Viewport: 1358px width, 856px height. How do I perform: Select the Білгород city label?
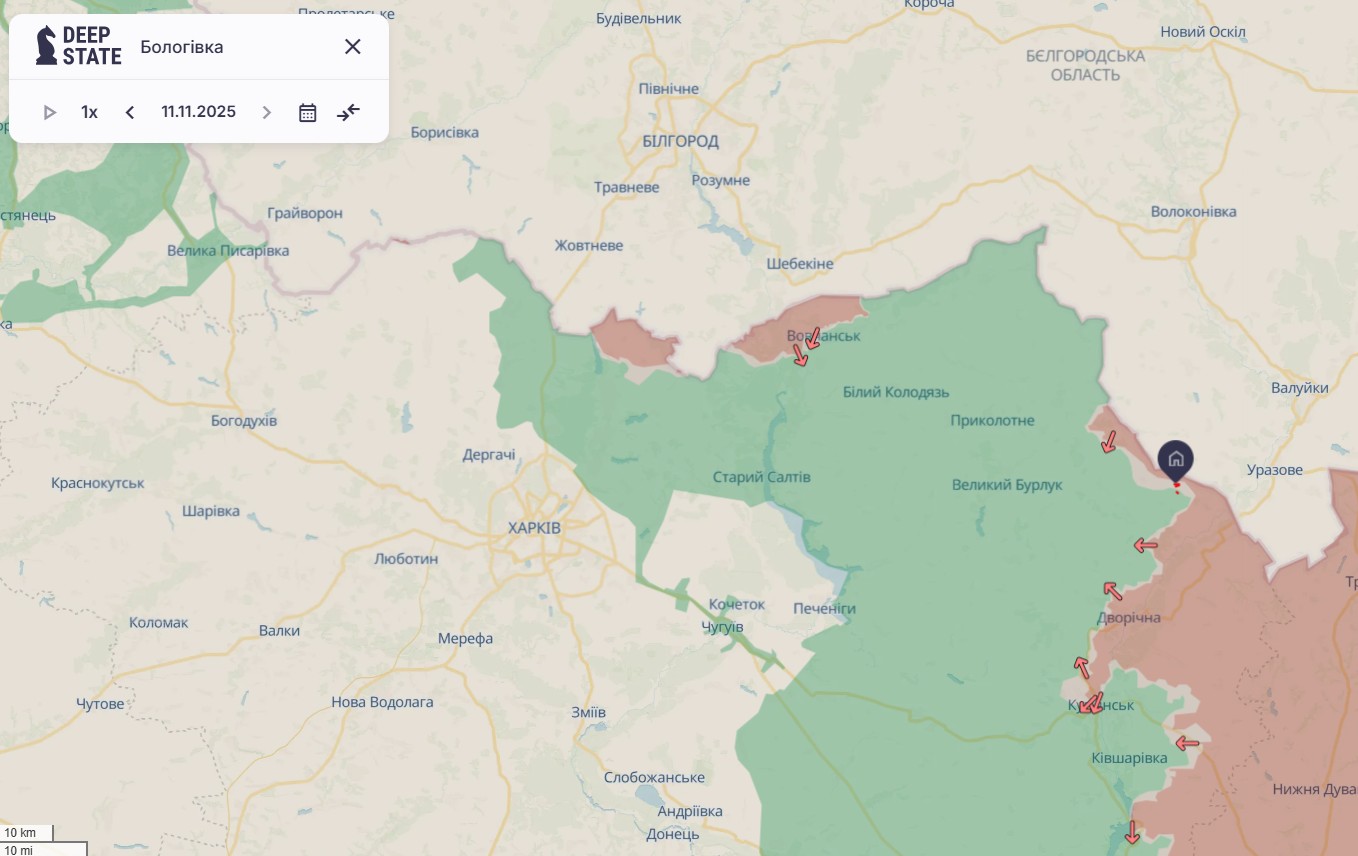click(x=680, y=141)
